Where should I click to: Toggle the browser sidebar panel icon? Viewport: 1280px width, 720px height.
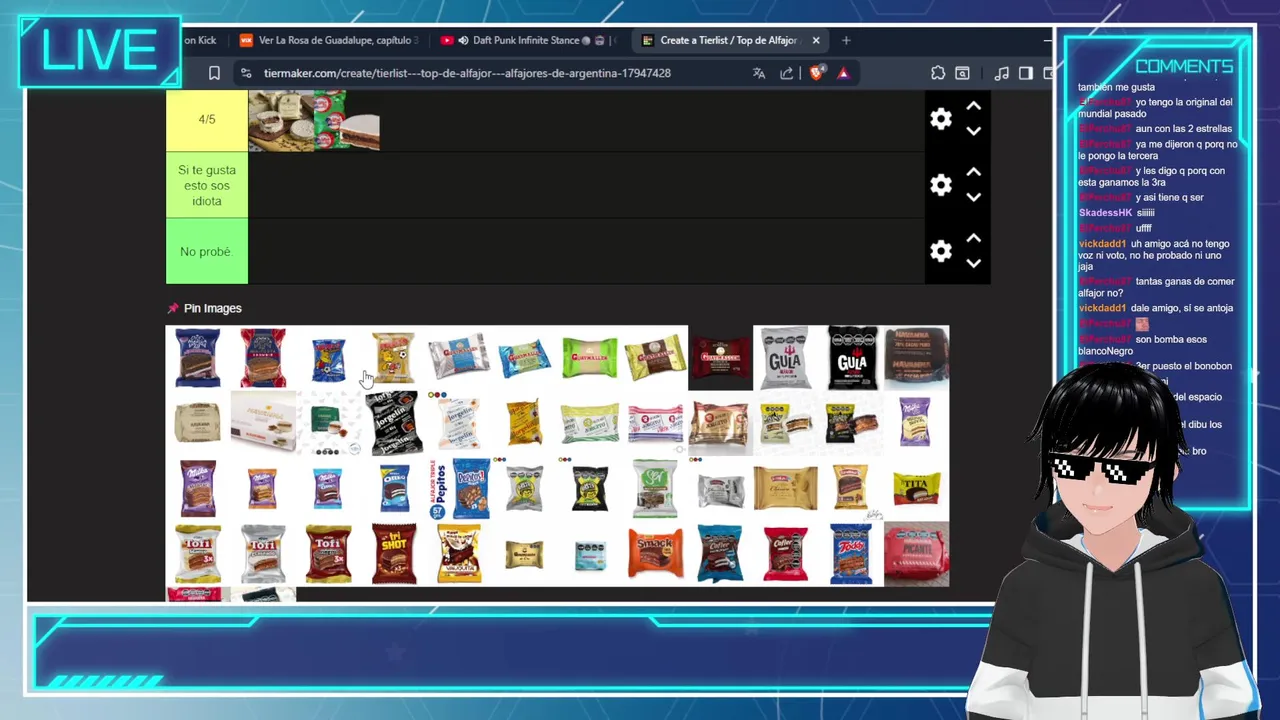1026,73
